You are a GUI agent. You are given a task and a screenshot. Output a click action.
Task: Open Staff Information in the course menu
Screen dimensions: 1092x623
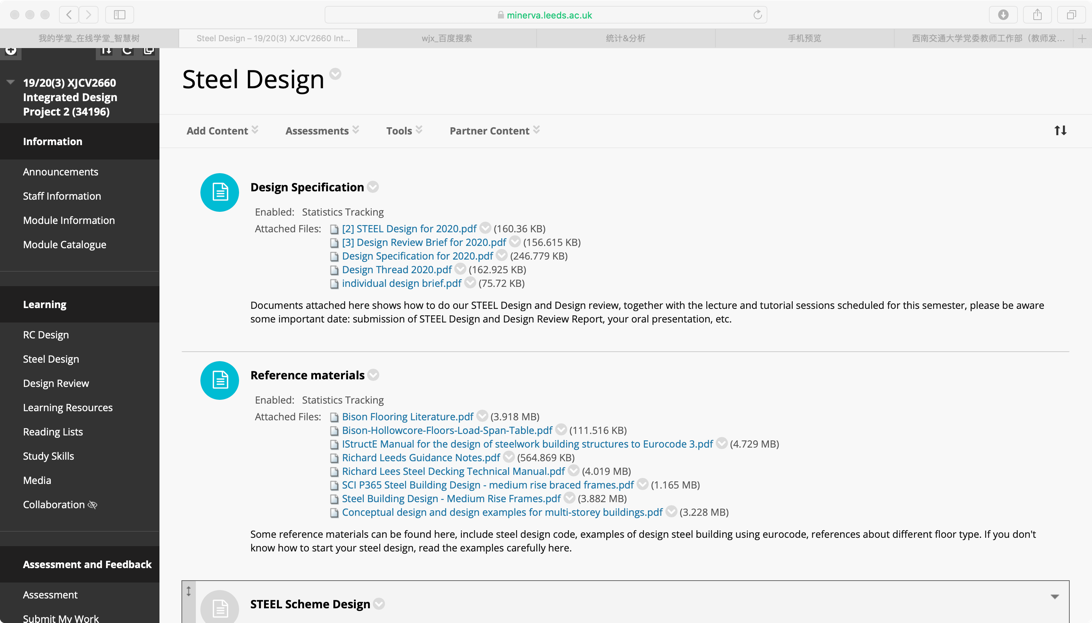(x=62, y=196)
